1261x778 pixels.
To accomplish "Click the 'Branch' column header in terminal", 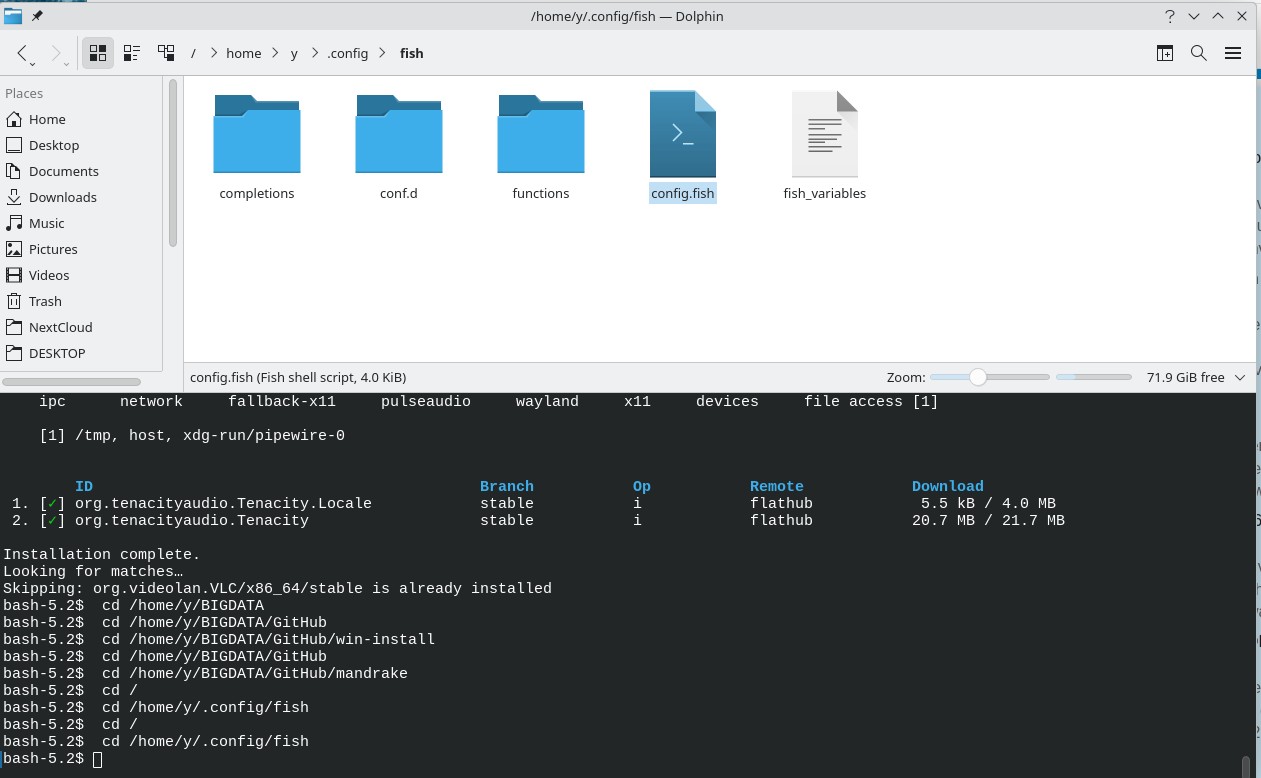I will pos(507,486).
